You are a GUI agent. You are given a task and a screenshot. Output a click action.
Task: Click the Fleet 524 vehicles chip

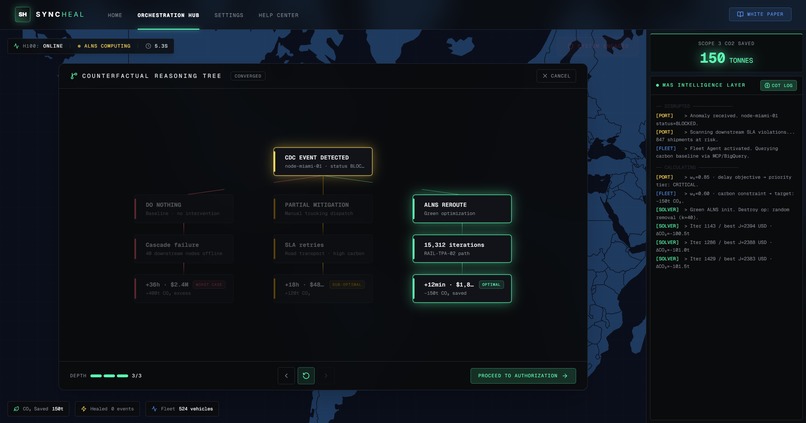point(182,409)
